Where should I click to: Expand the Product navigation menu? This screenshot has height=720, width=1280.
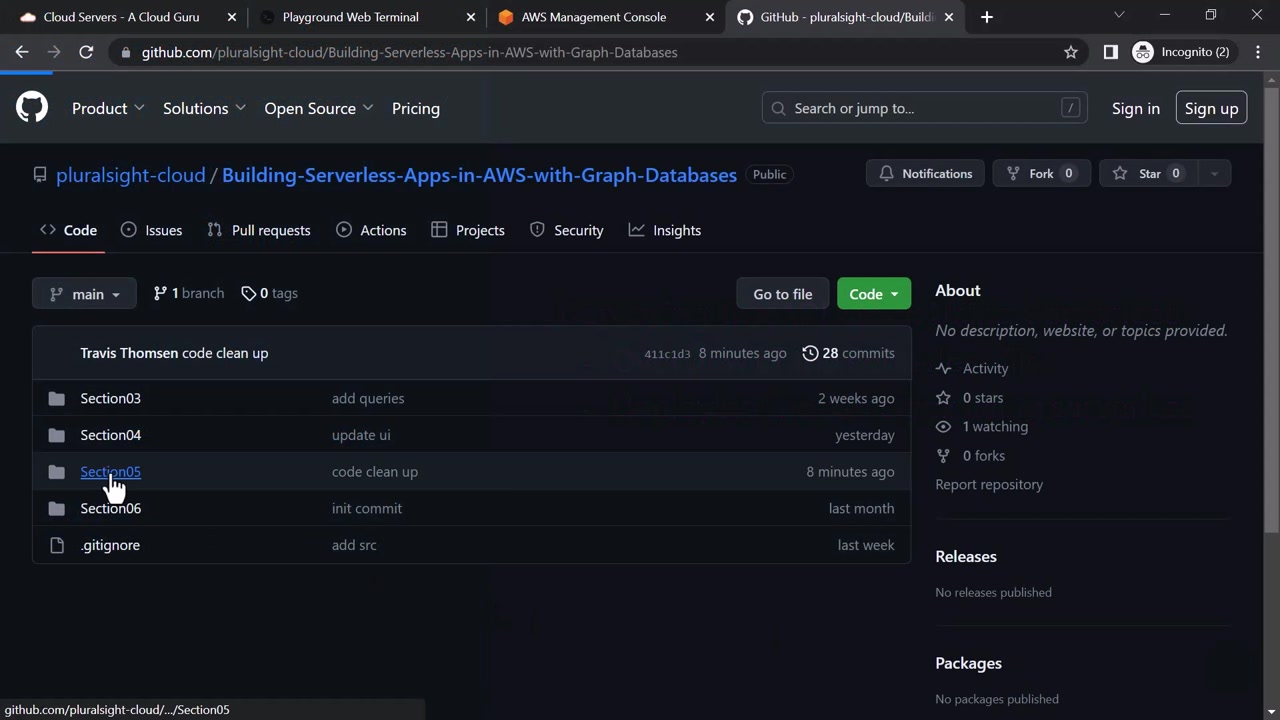click(108, 108)
